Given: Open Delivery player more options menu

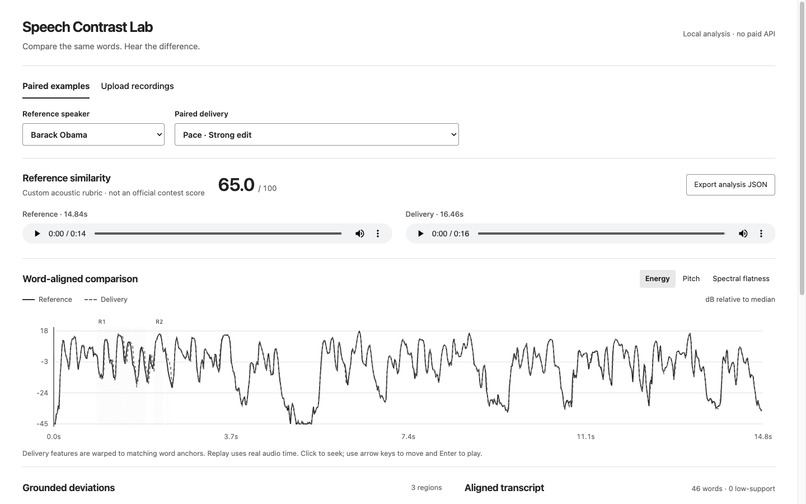Looking at the screenshot, I should click(761, 233).
